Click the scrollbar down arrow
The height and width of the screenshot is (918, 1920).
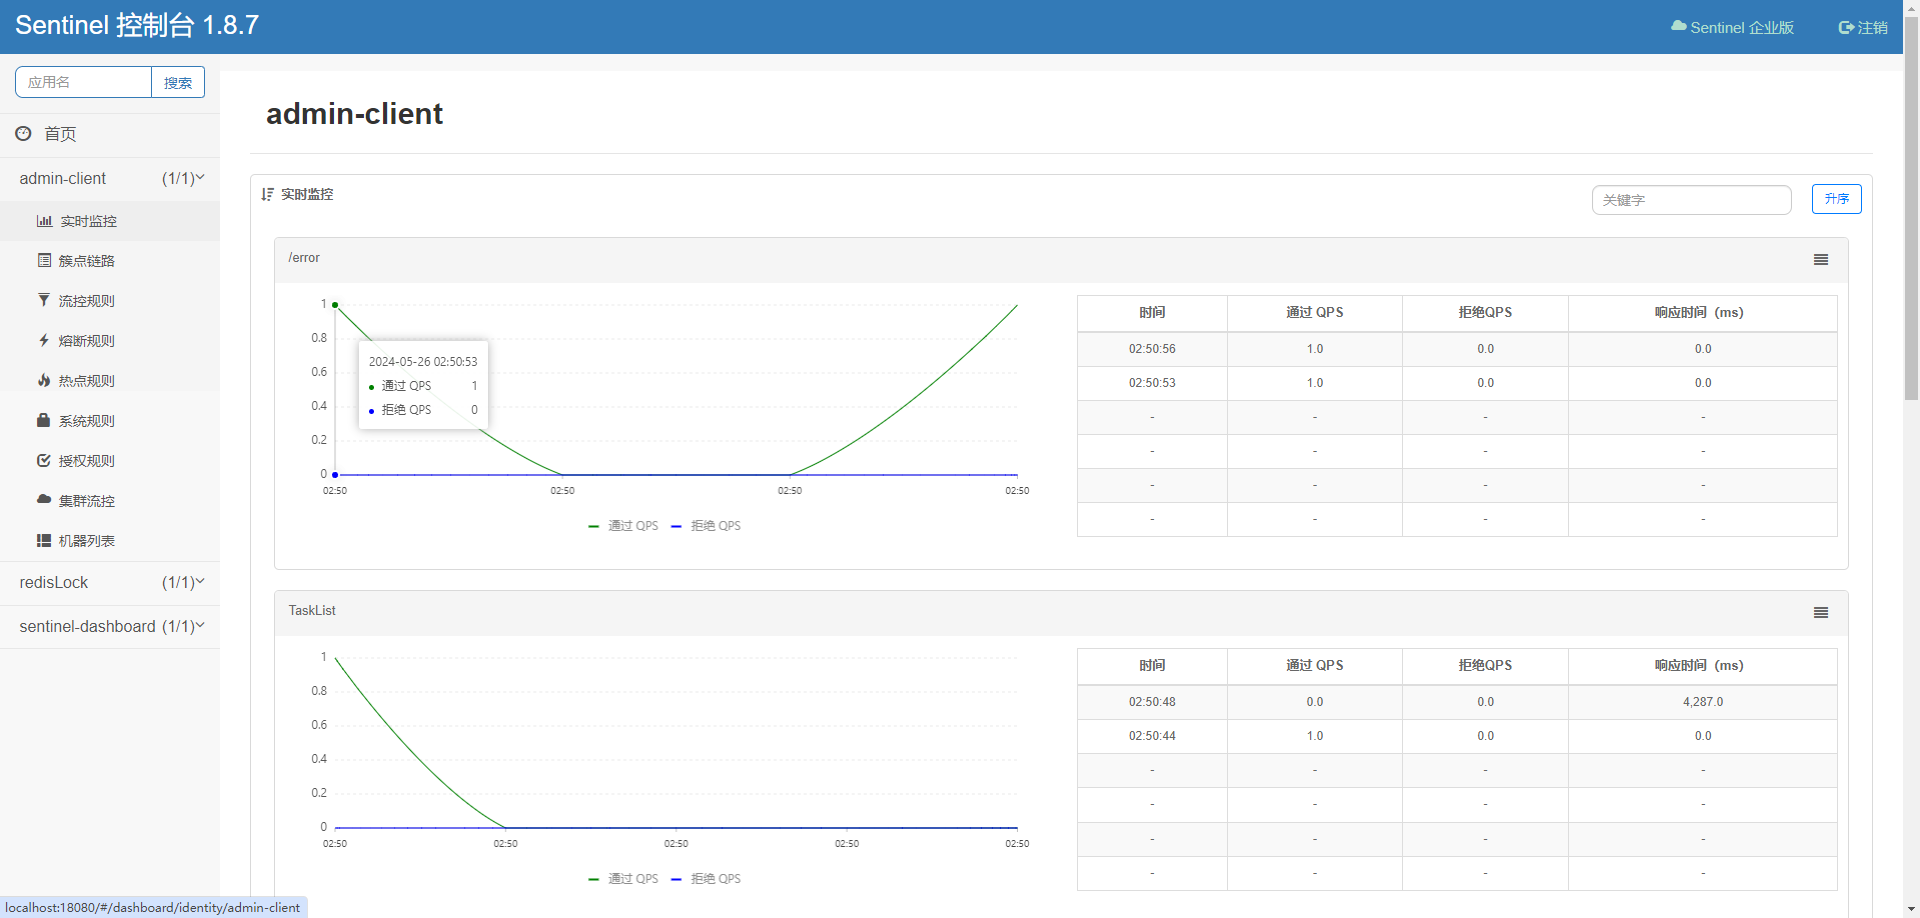pos(1911,908)
